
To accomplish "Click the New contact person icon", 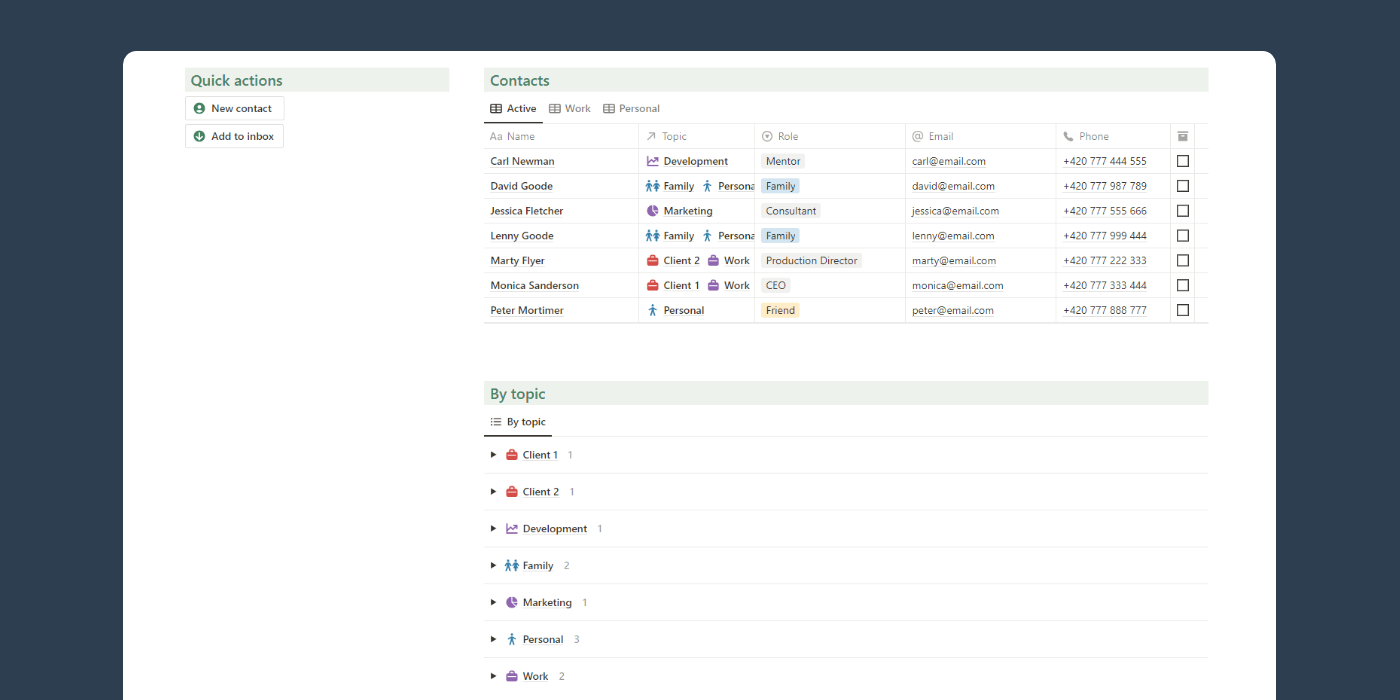I will 199,108.
